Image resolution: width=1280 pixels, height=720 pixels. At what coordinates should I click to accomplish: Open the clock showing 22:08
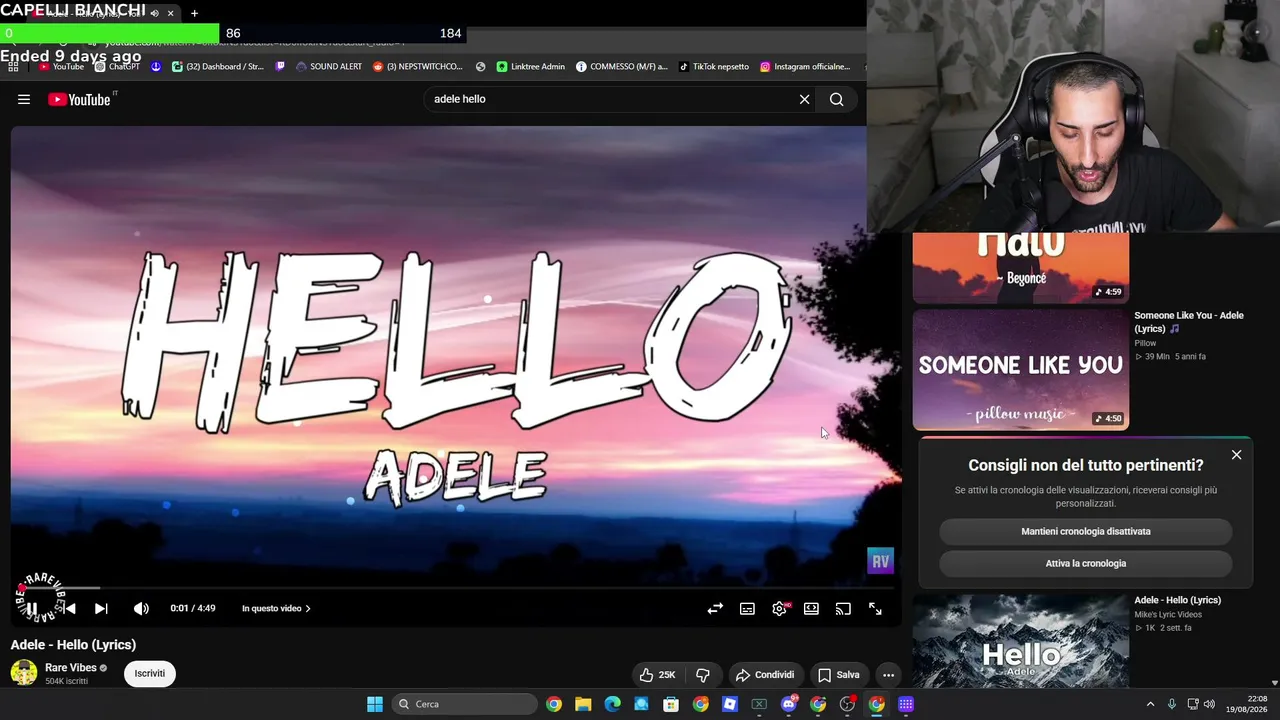tap(1247, 704)
